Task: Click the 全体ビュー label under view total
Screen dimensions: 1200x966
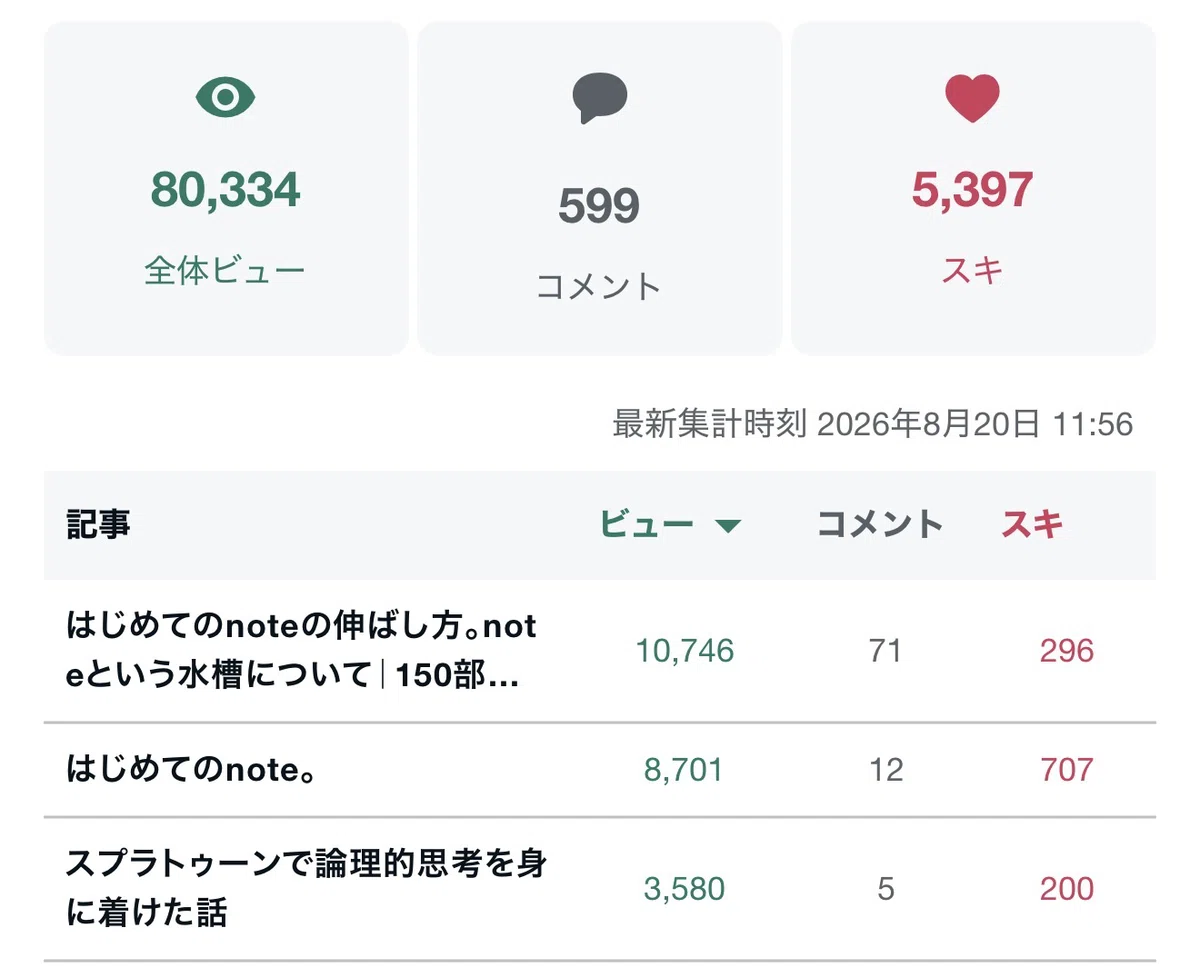Action: pos(225,271)
